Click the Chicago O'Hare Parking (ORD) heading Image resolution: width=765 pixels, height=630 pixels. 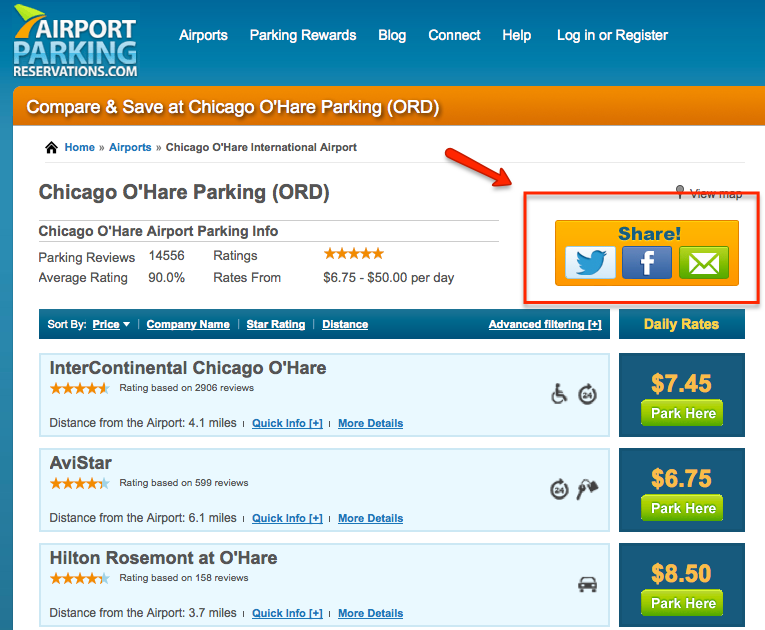184,192
